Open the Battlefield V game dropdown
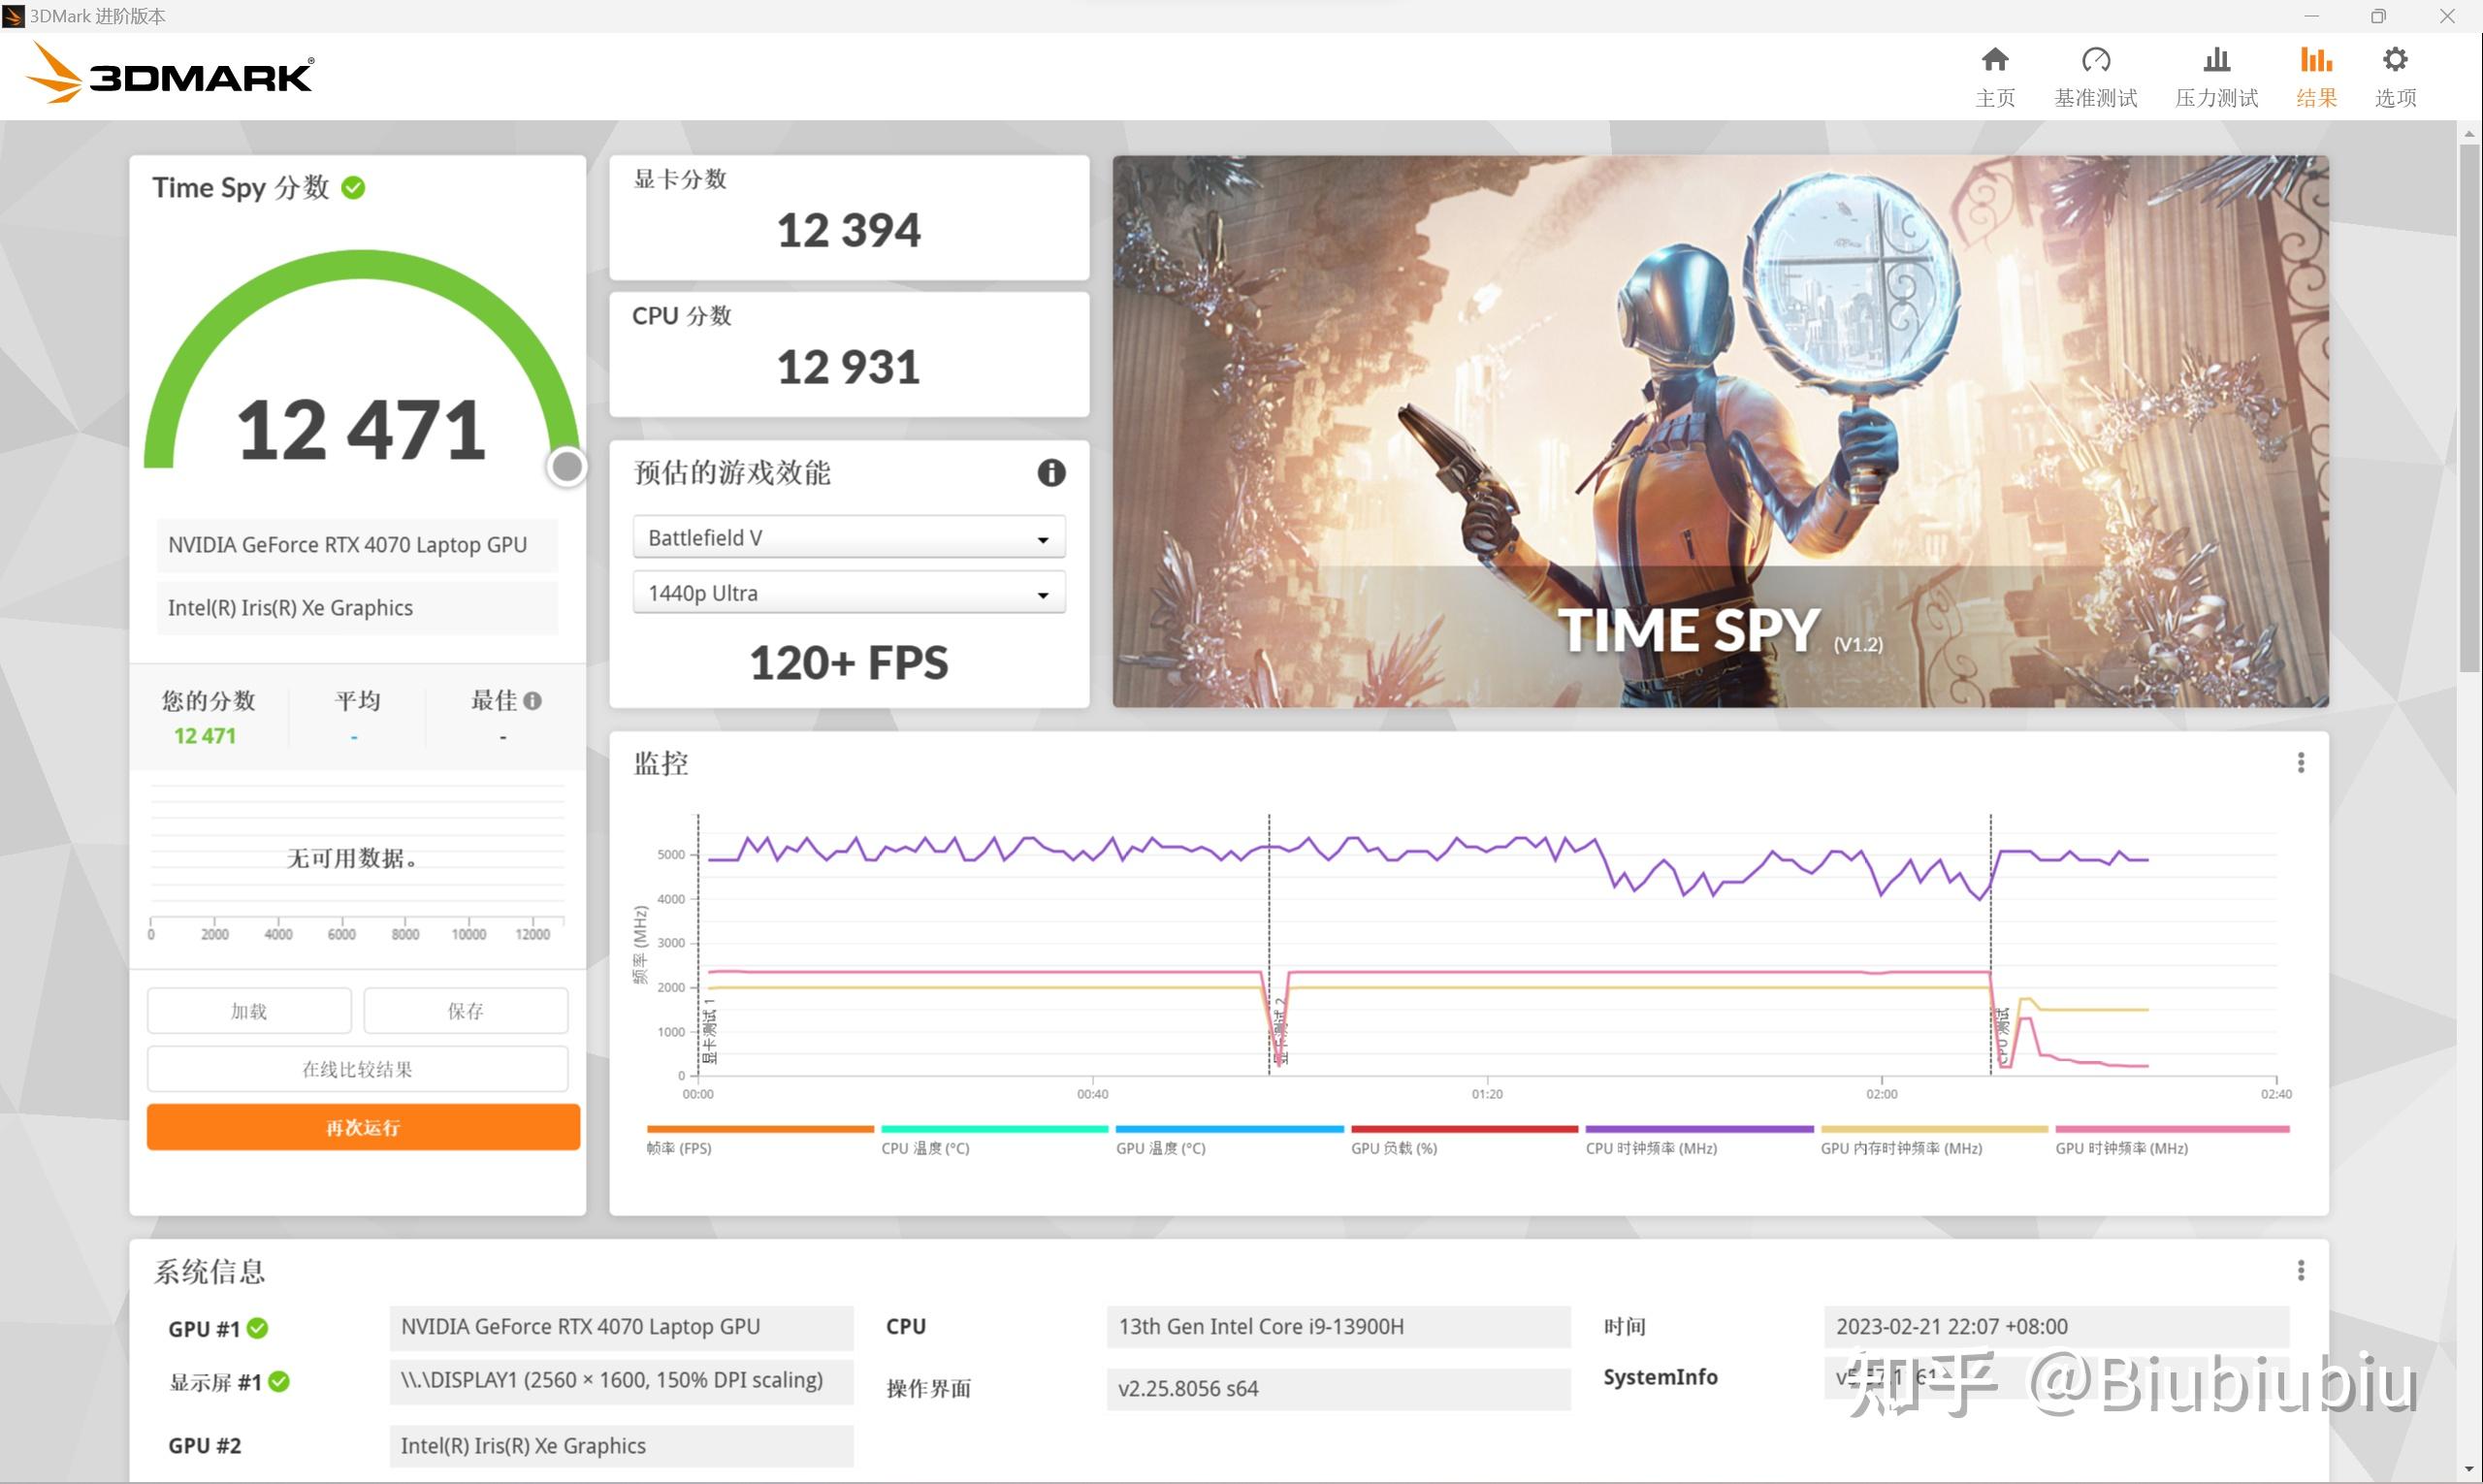The width and height of the screenshot is (2483, 1484). pyautogui.click(x=847, y=537)
